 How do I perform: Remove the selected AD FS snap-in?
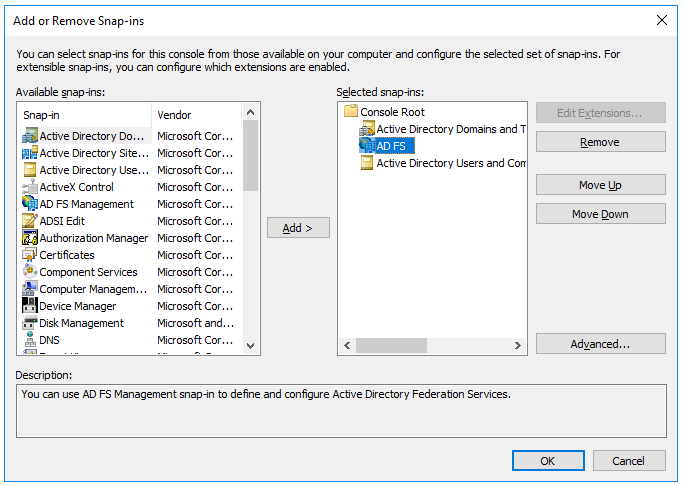[600, 143]
